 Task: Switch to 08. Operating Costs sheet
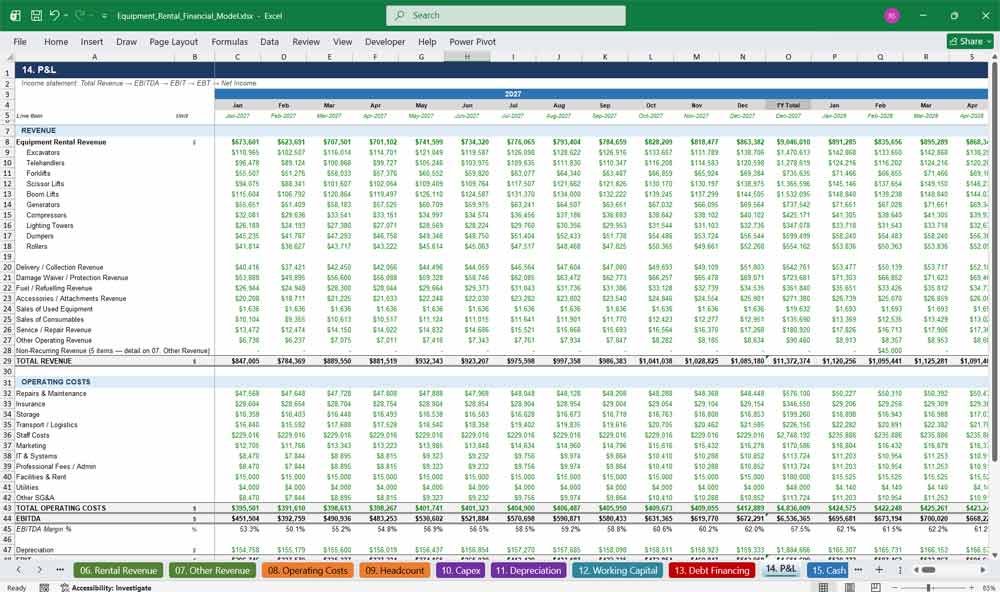coord(308,570)
